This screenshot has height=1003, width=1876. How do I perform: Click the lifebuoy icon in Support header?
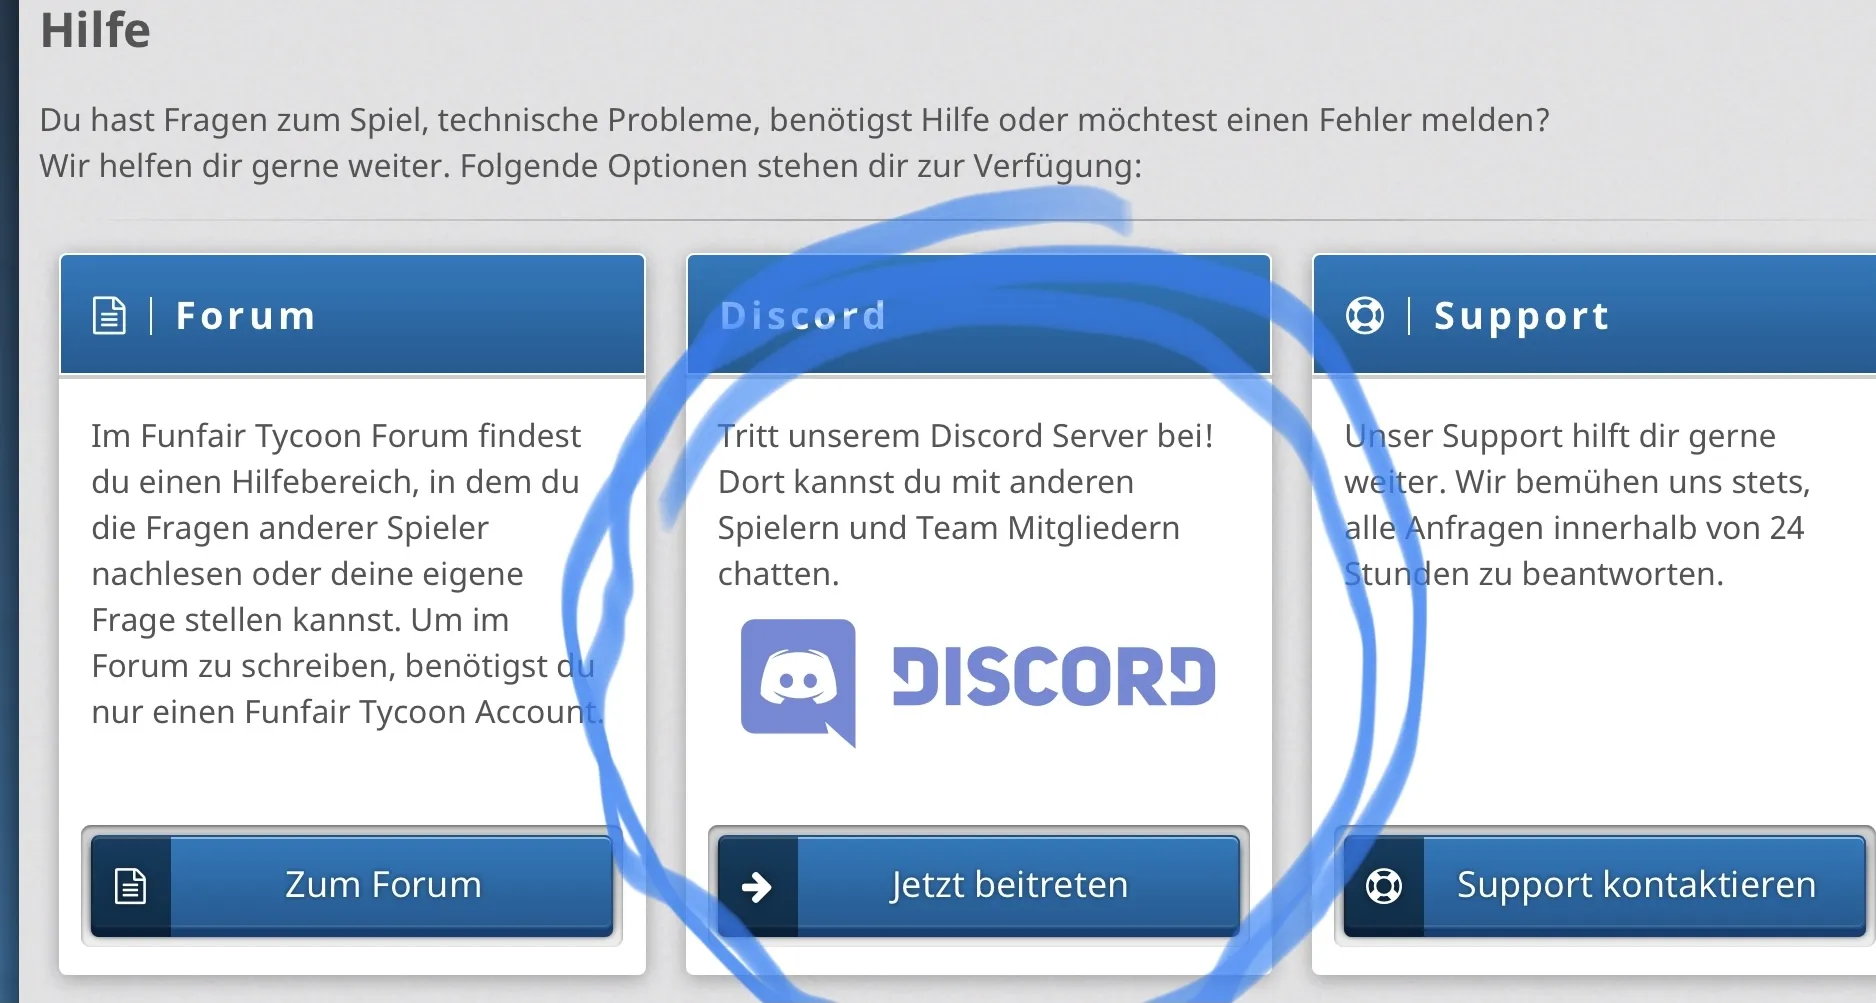click(1364, 315)
